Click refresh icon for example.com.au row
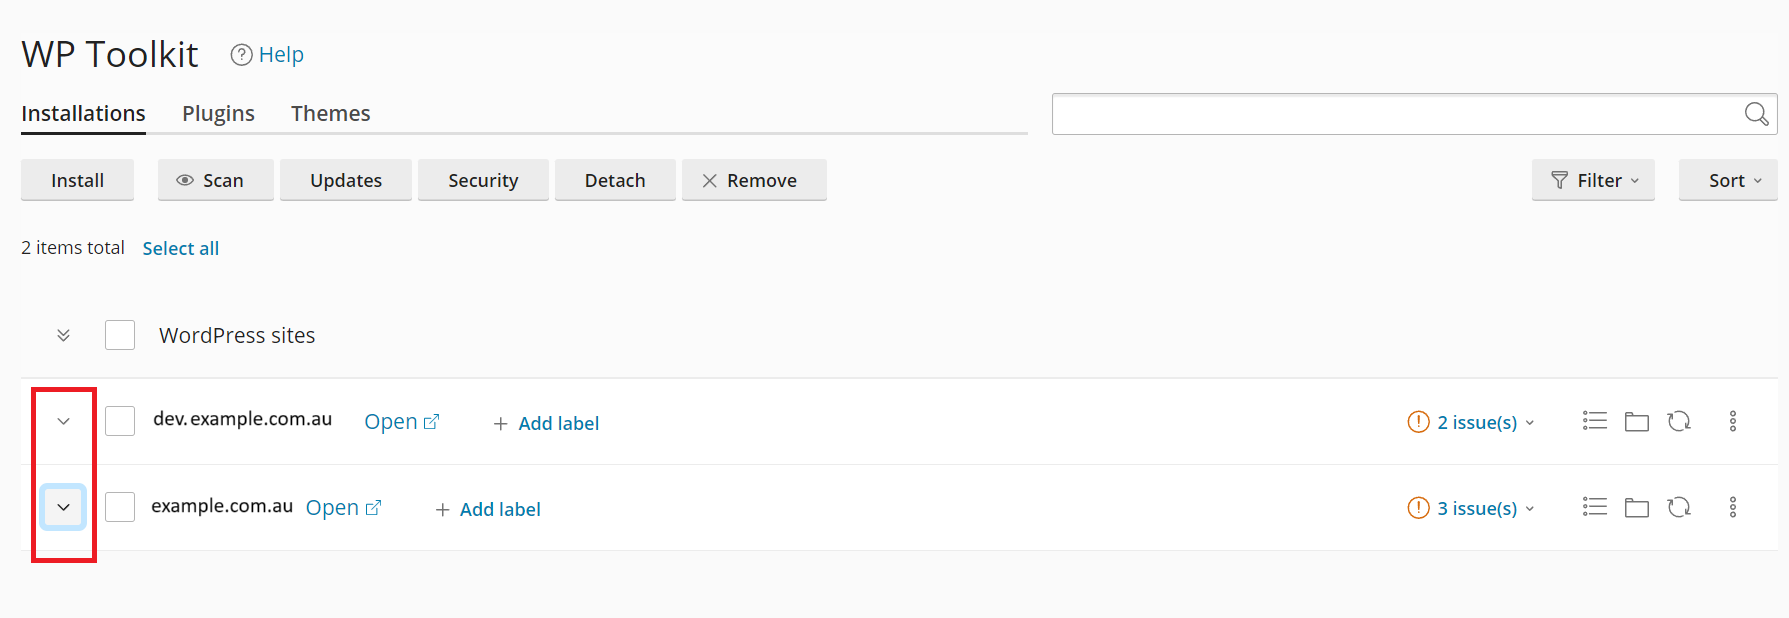The height and width of the screenshot is (618, 1789). 1679,508
